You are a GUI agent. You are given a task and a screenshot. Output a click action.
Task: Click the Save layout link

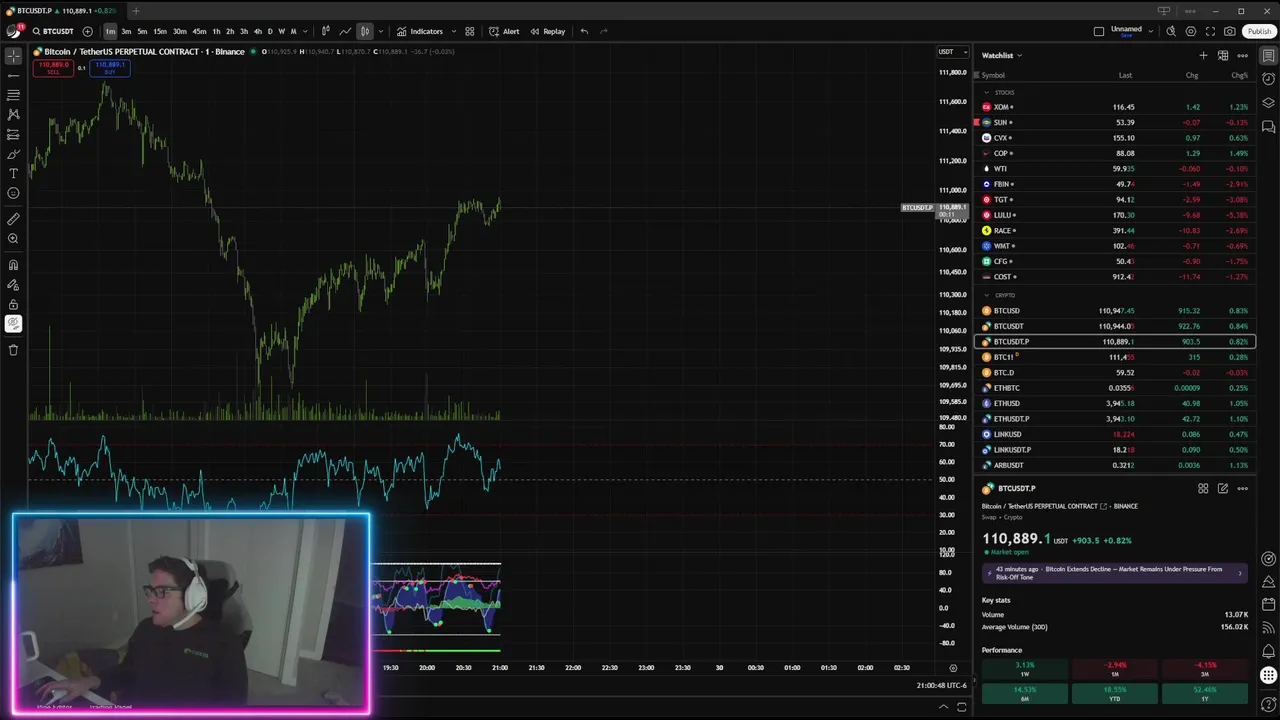(x=1126, y=36)
